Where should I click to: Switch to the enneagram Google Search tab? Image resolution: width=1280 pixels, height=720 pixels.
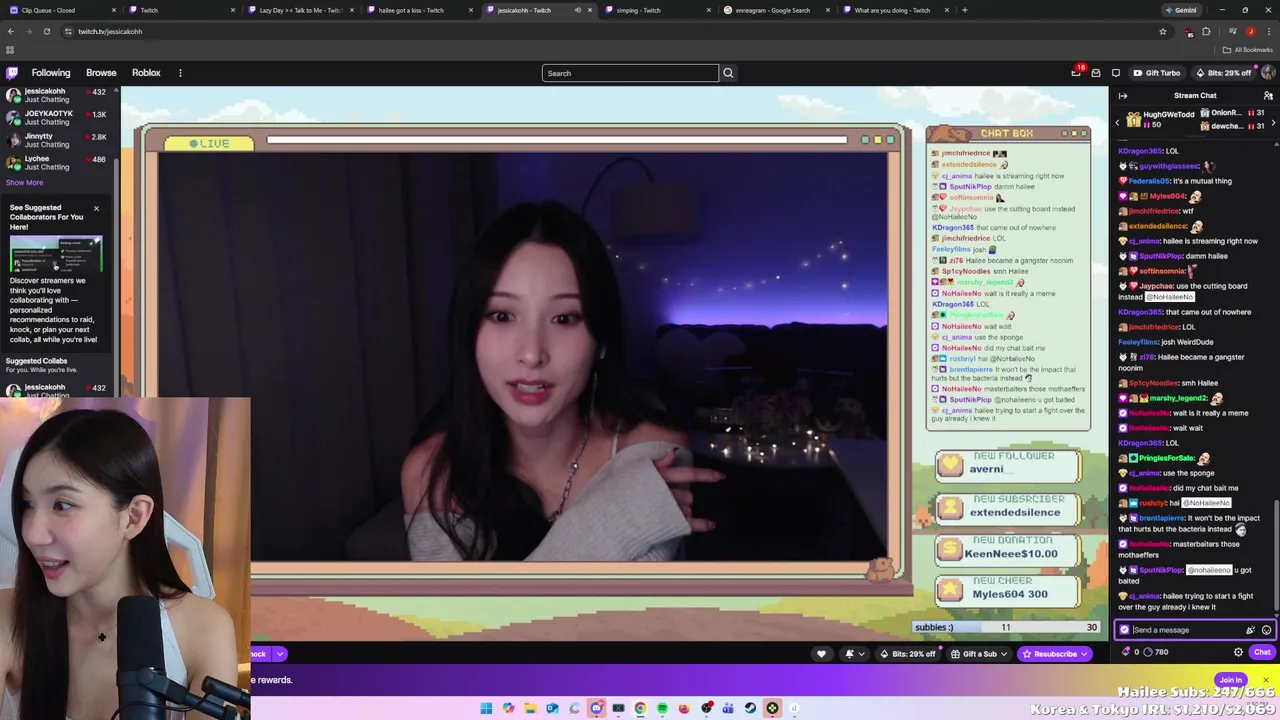[x=776, y=10]
